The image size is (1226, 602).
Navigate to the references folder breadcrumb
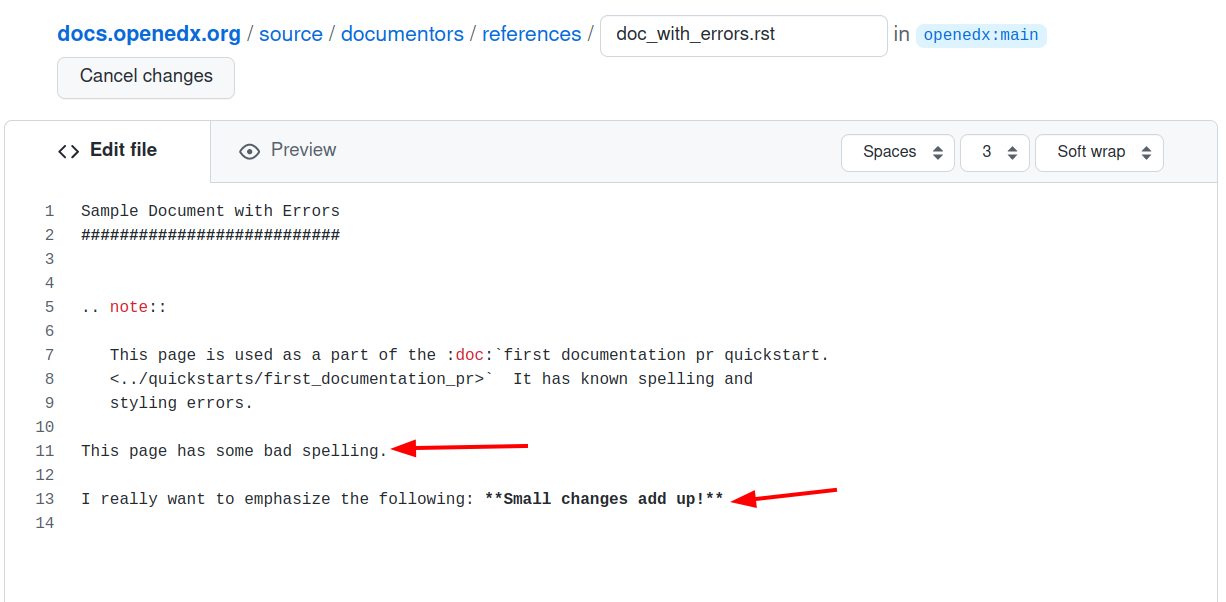(x=532, y=33)
